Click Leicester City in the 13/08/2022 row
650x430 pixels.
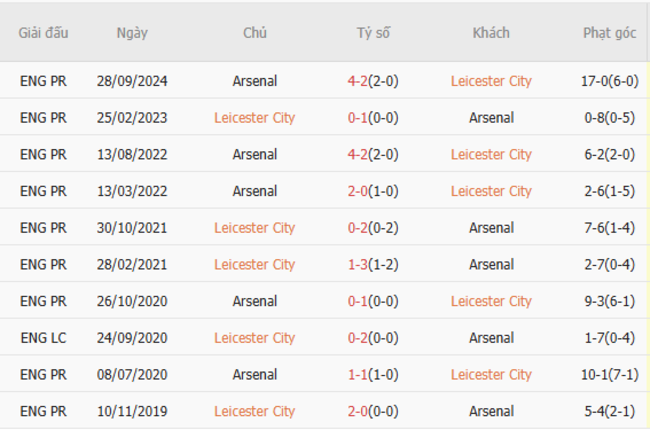point(491,154)
